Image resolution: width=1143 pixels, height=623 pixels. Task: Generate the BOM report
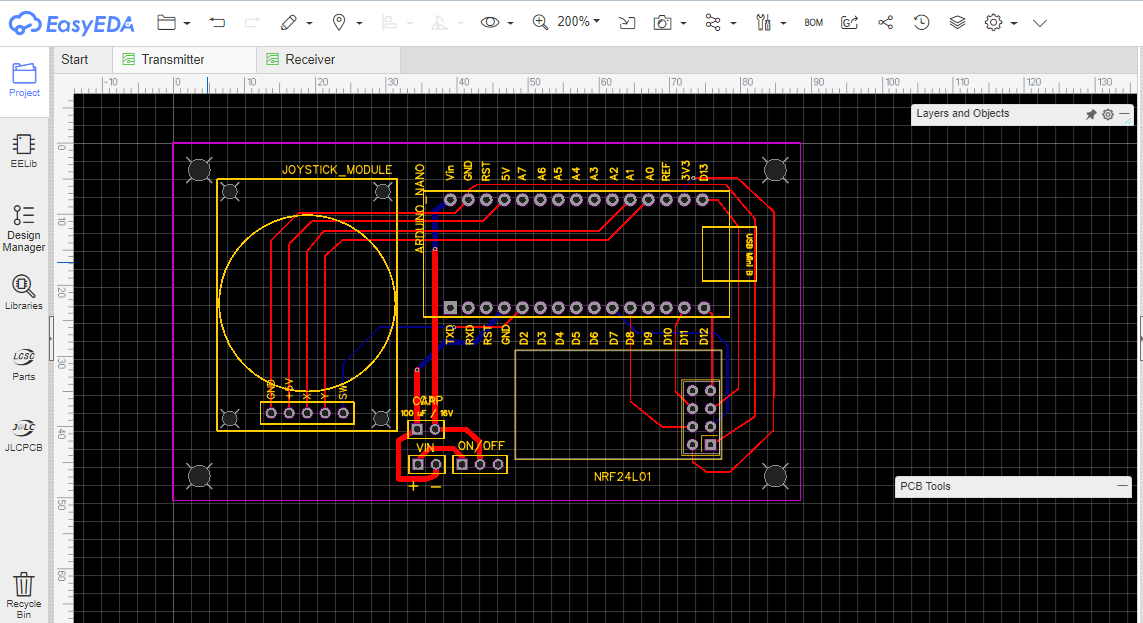[x=814, y=23]
